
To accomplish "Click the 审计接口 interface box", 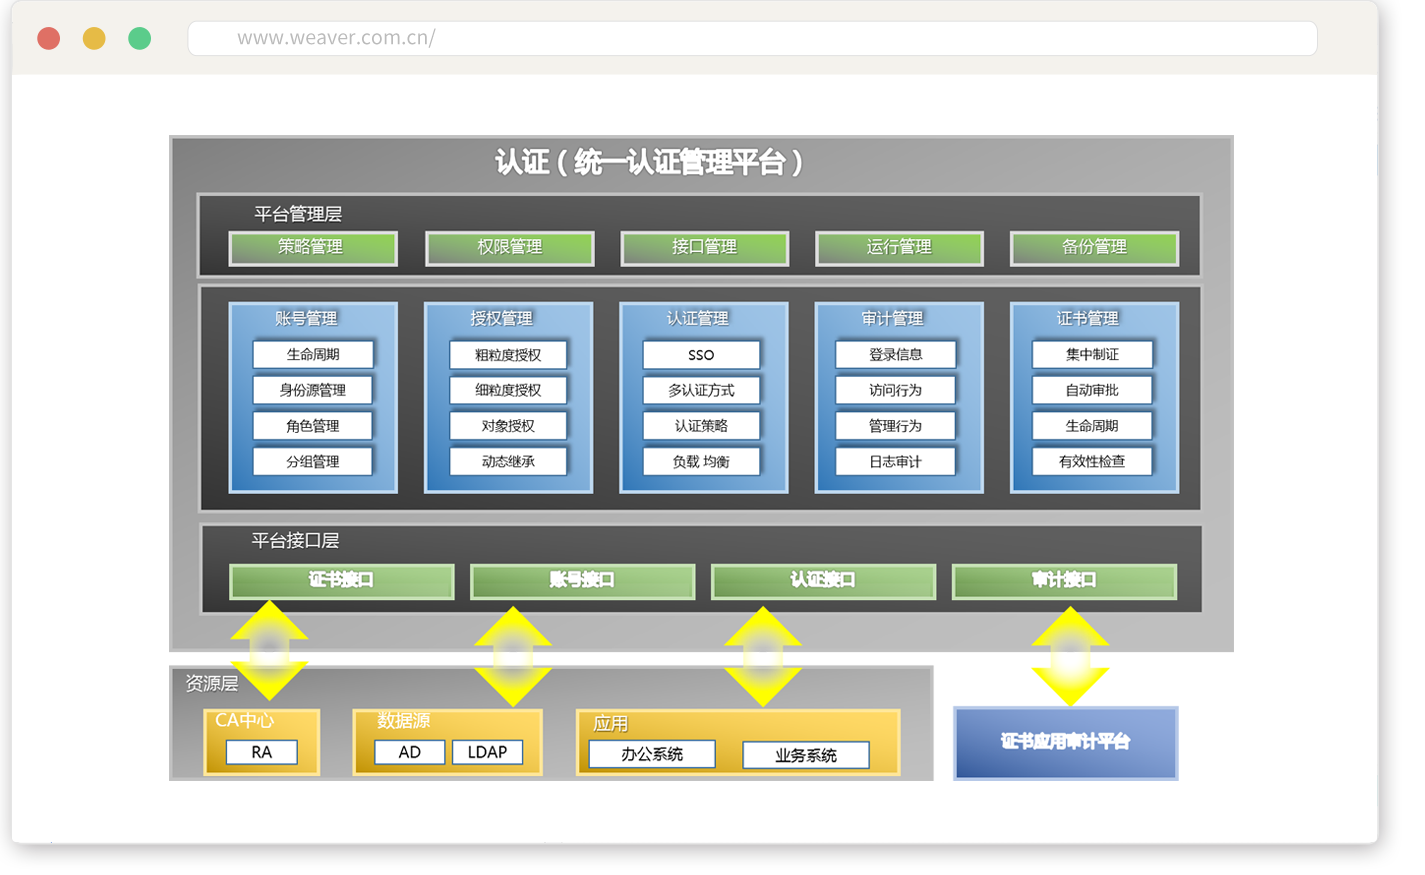I will [x=1064, y=581].
